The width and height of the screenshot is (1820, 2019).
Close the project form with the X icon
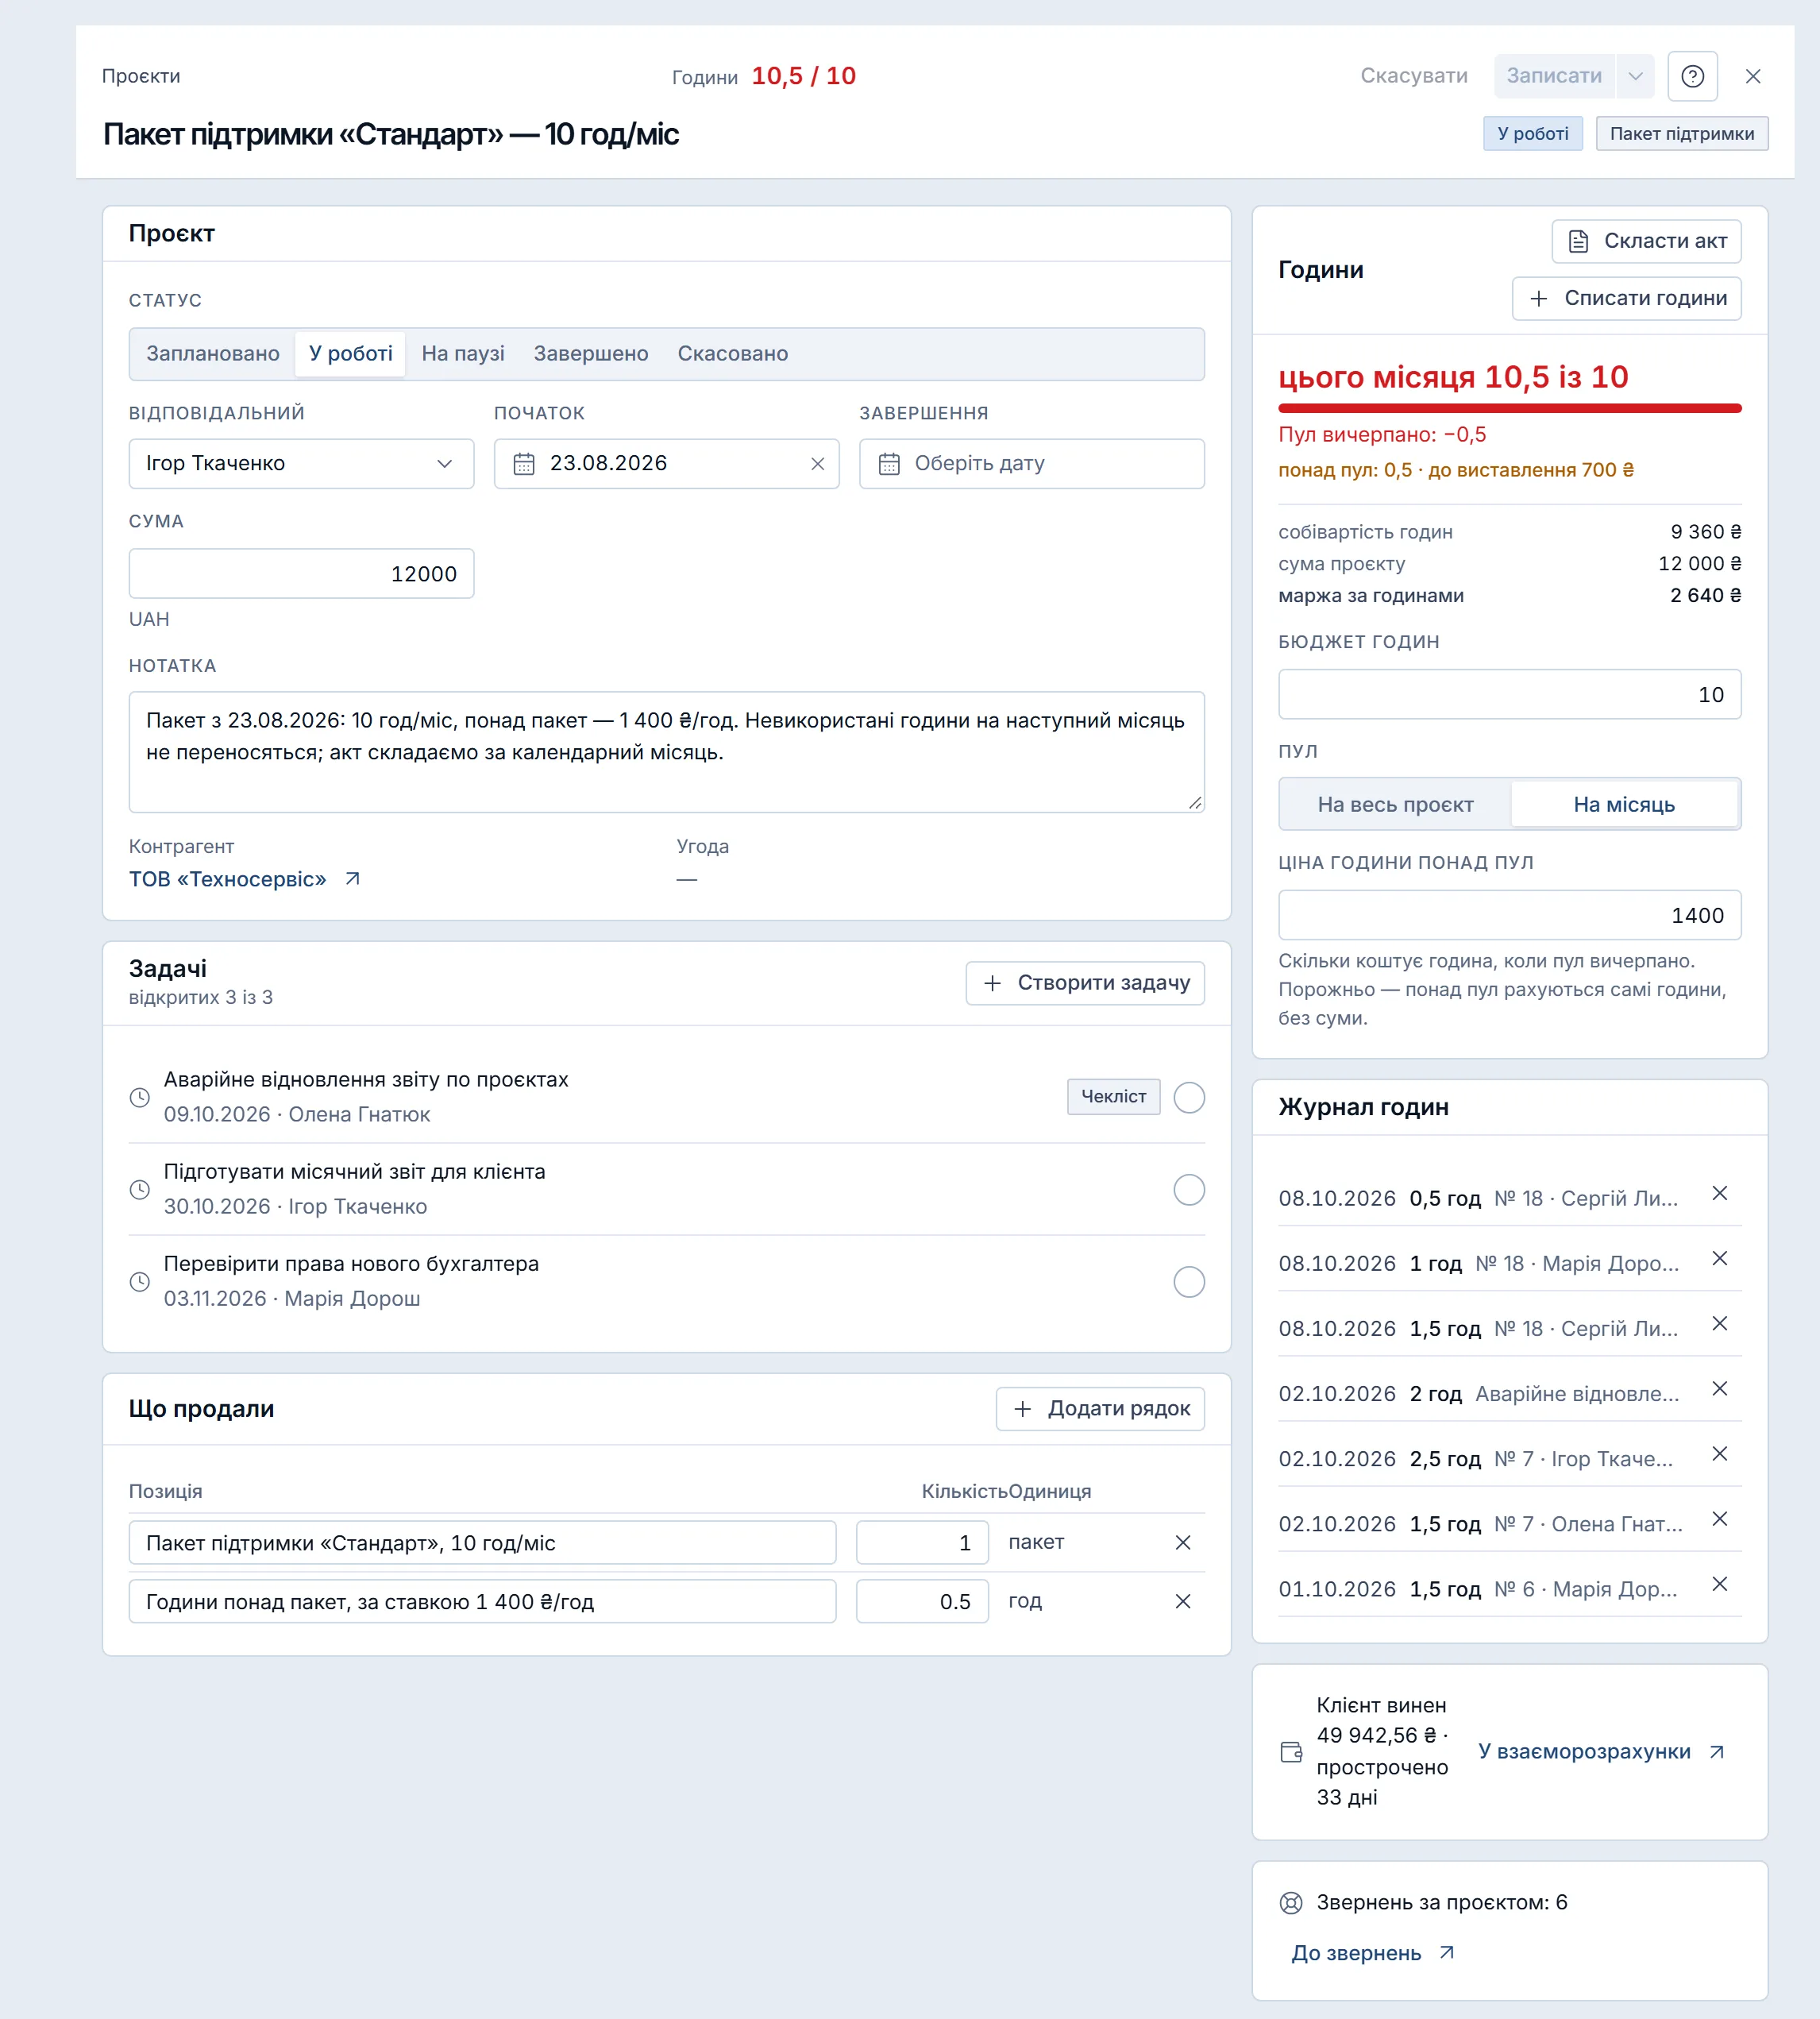(1753, 76)
